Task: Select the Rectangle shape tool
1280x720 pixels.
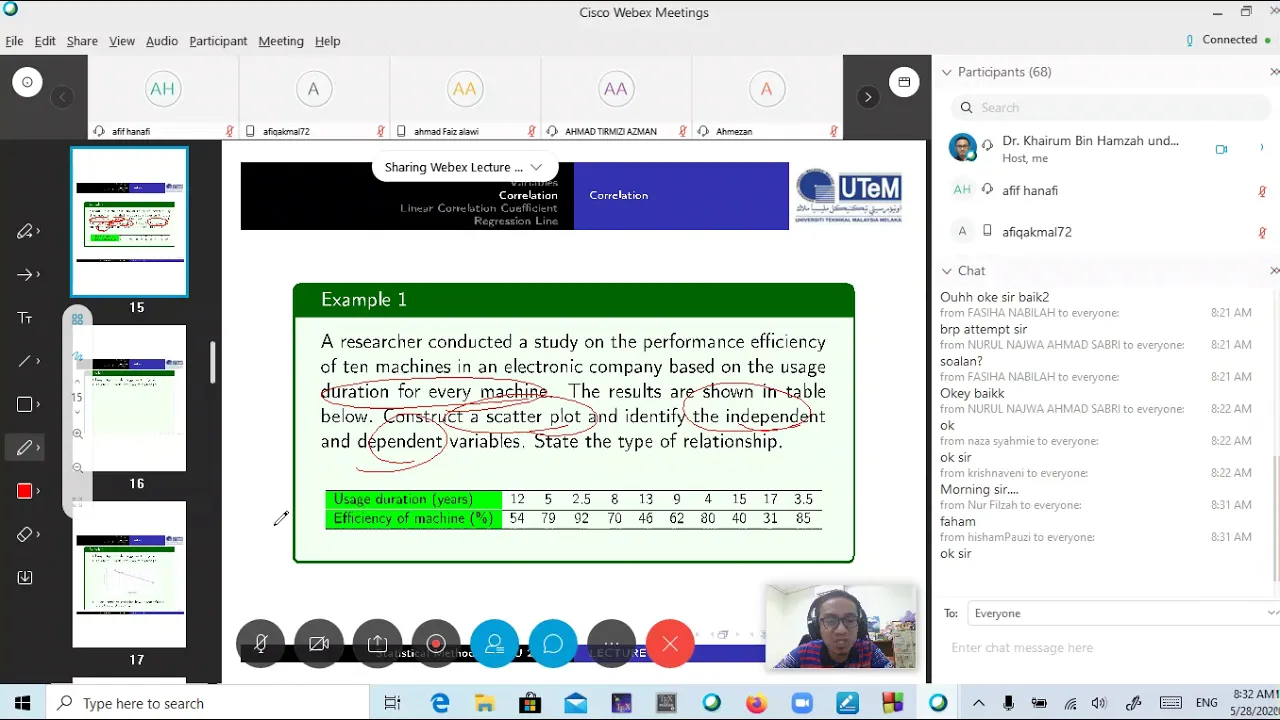Action: tap(25, 404)
